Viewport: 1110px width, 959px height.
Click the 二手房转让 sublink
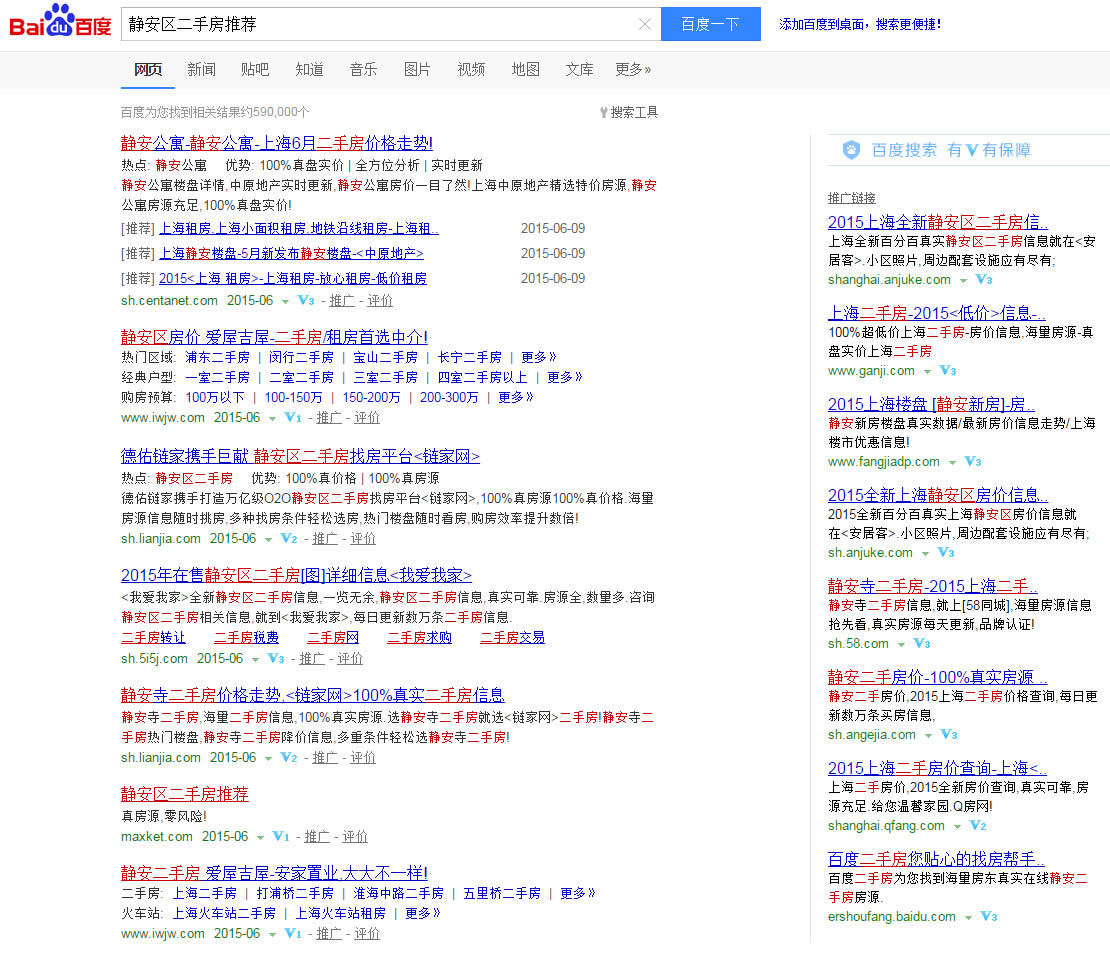click(153, 637)
